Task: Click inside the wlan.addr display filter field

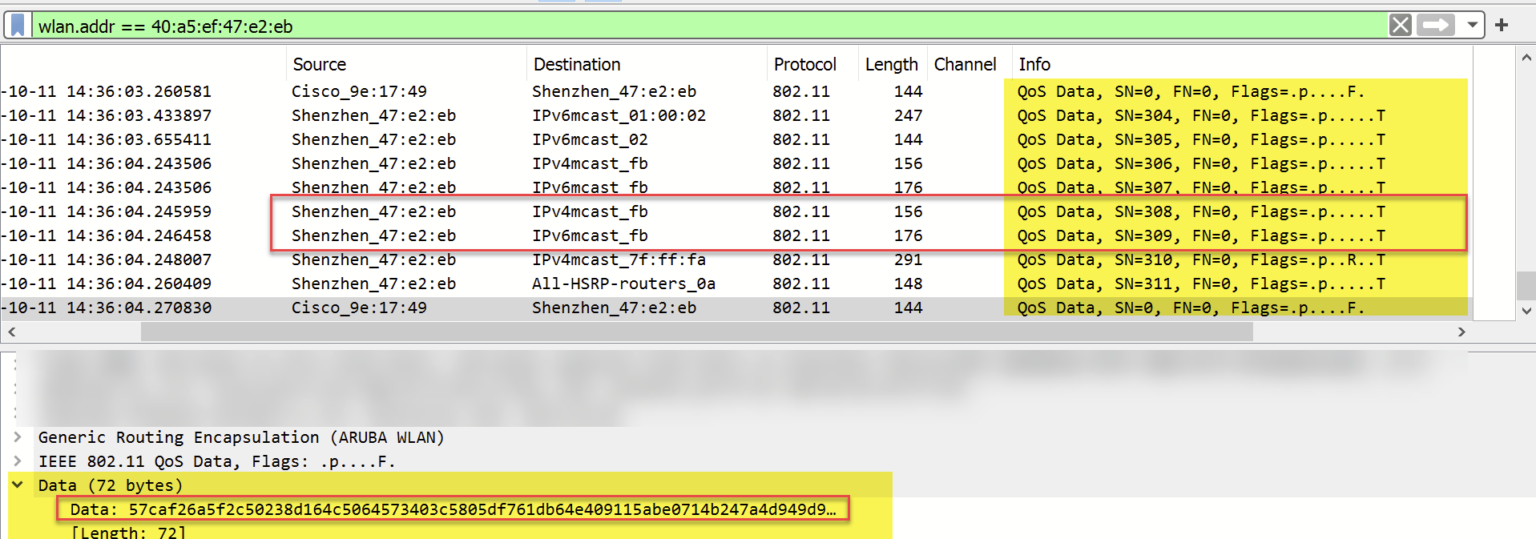Action: click(x=700, y=25)
